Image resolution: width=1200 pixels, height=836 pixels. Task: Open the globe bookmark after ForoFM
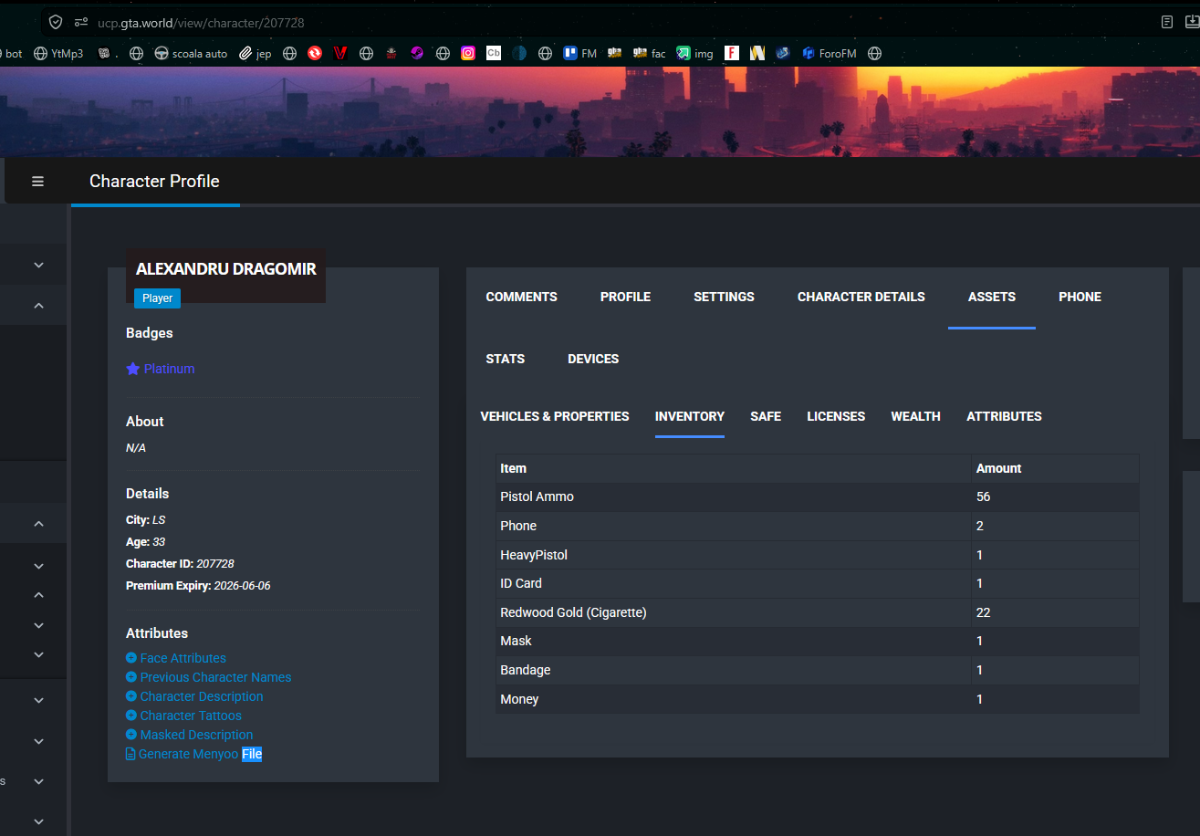875,53
